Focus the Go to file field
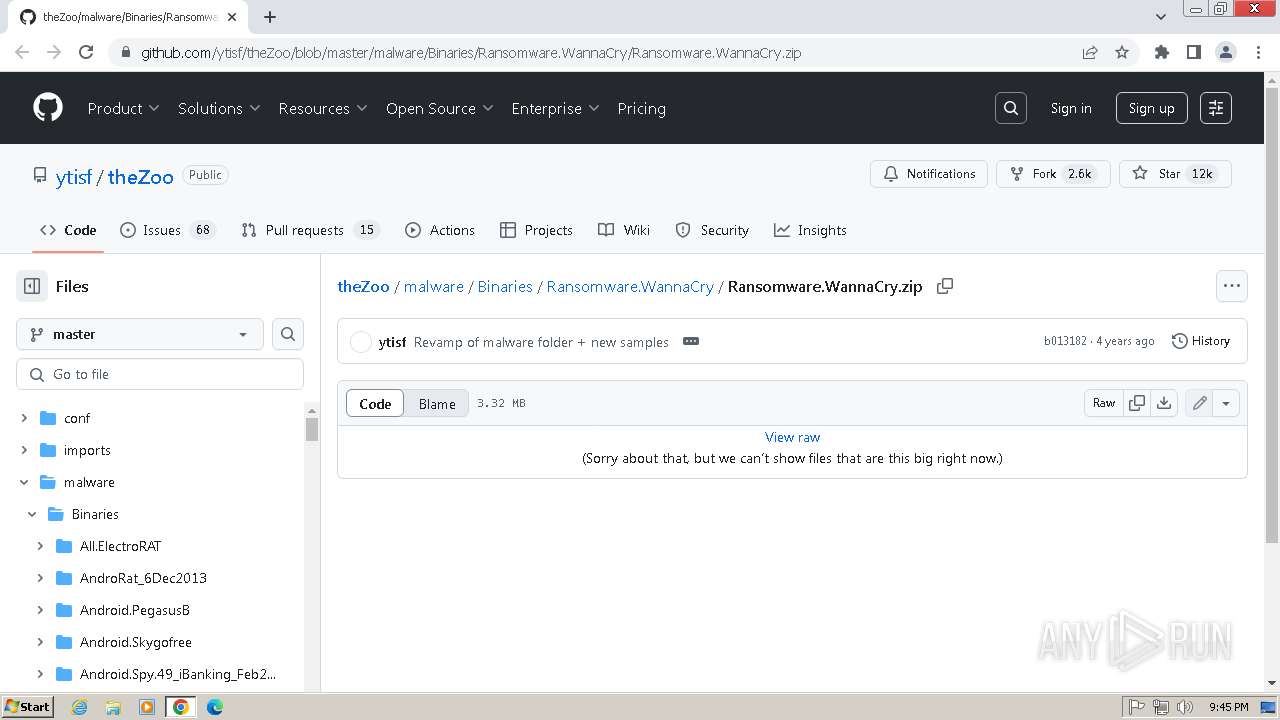 [x=160, y=374]
